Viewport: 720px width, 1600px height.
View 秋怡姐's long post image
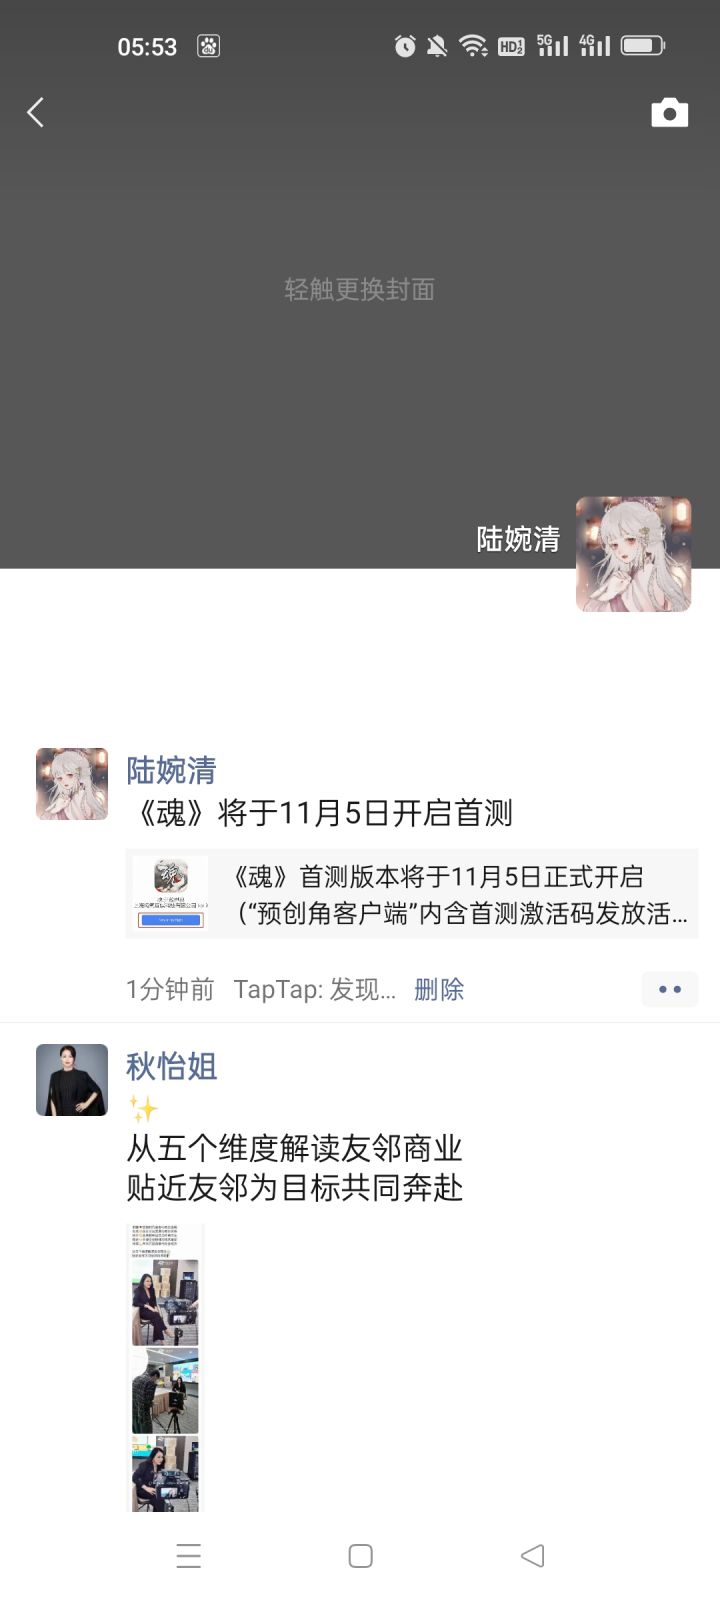[165, 1367]
